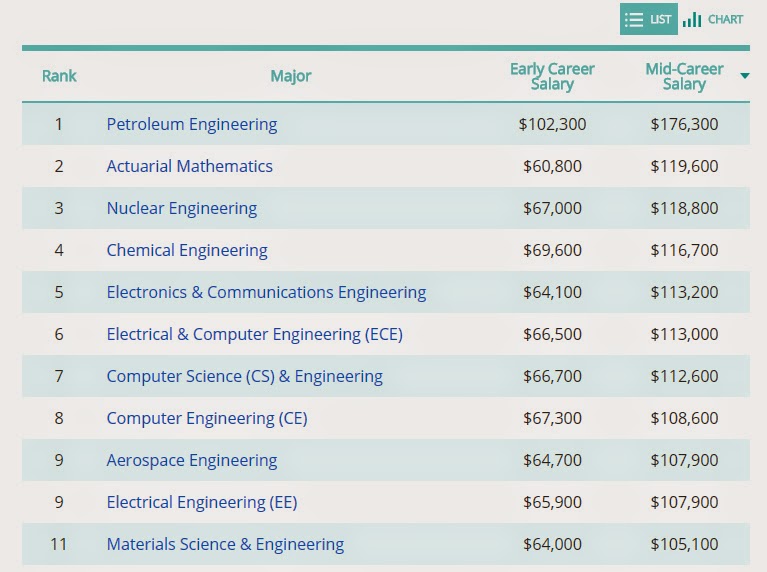The height and width of the screenshot is (572, 767).
Task: Sort by Early Career Salary column
Action: pyautogui.click(x=552, y=76)
